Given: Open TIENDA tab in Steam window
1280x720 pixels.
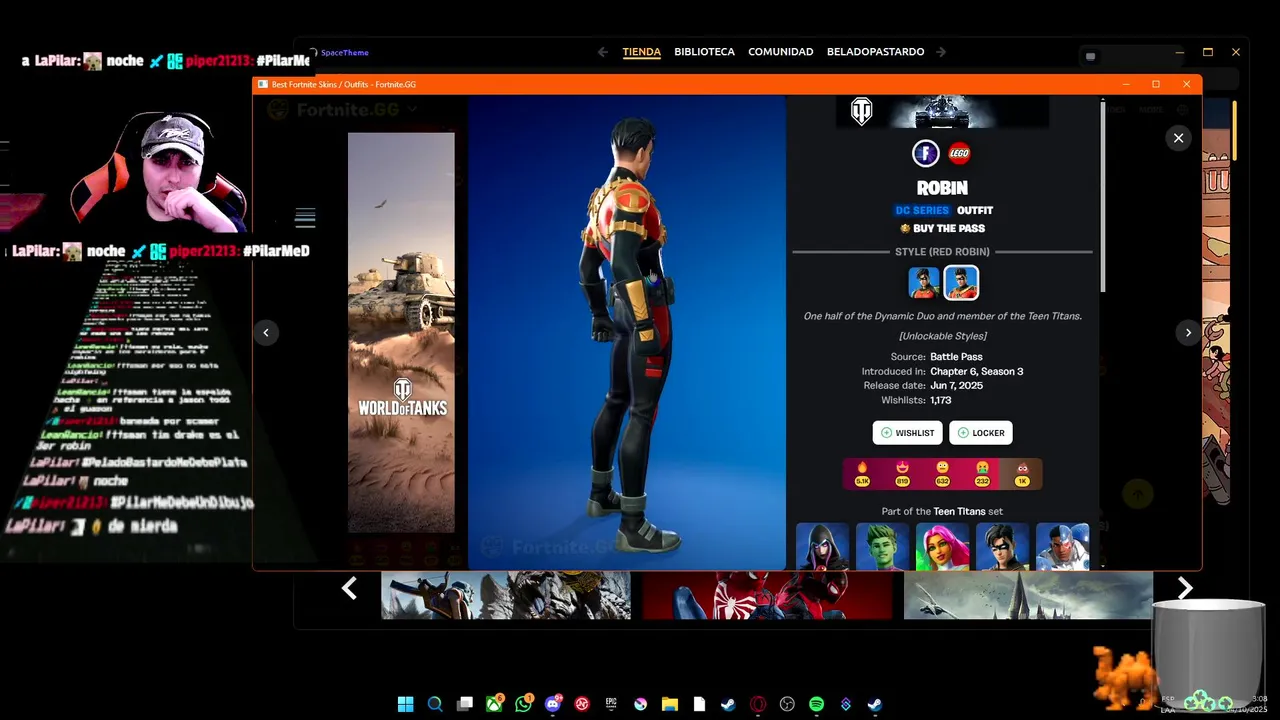Looking at the screenshot, I should pos(642,52).
